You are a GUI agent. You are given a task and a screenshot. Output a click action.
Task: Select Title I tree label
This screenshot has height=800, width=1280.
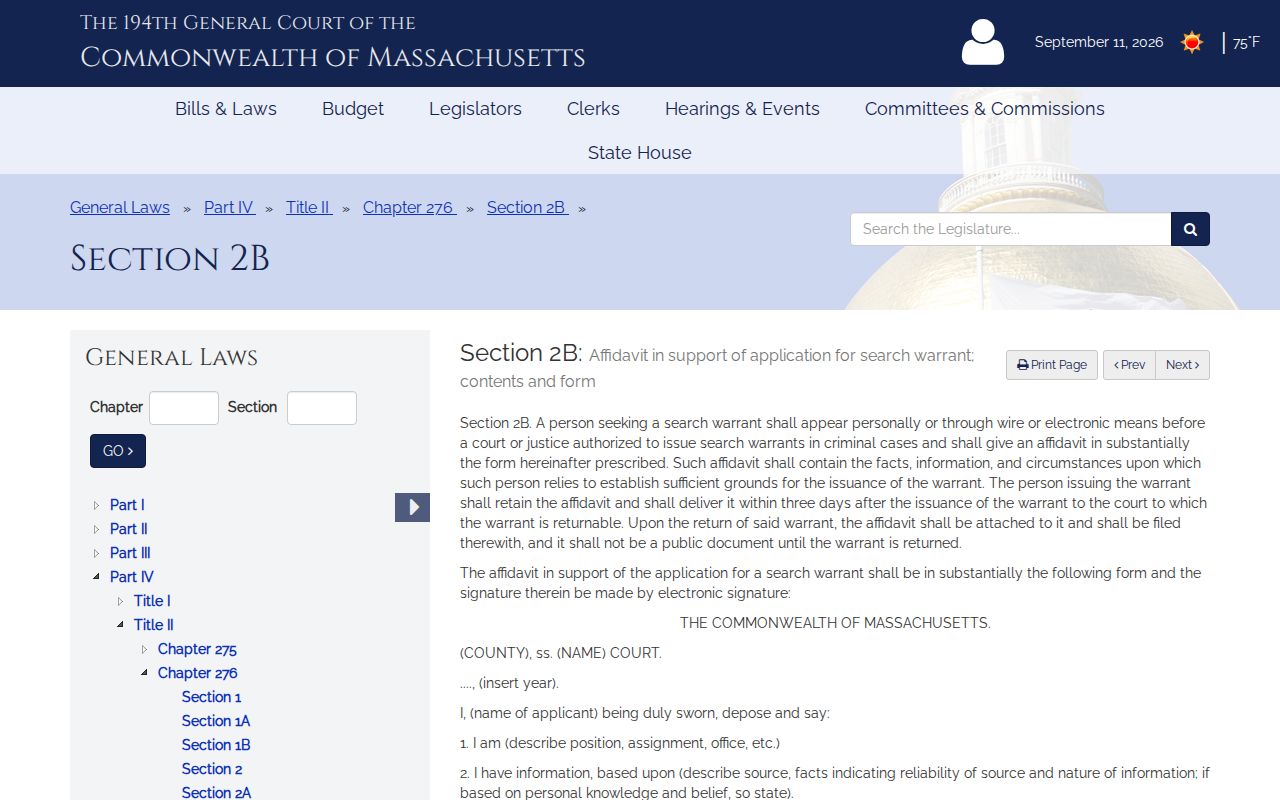coord(152,601)
